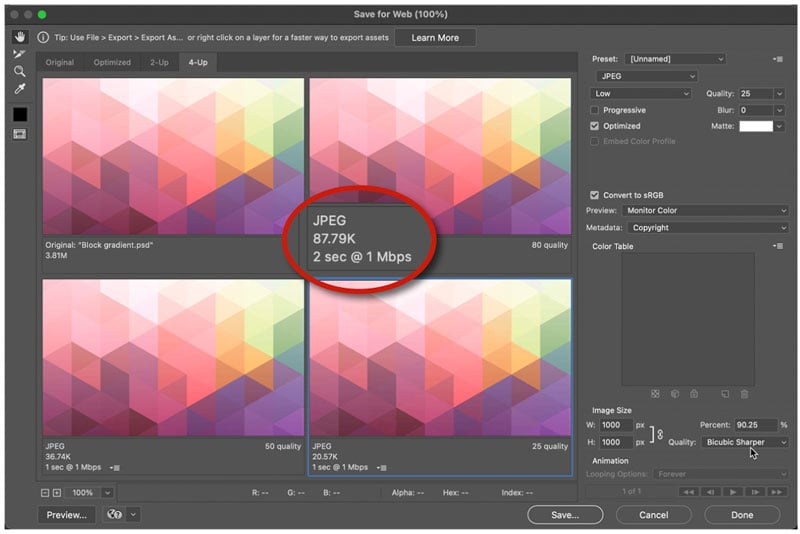This screenshot has width=800, height=534.
Task: Pick the Eyedropper tool
Action: pyautogui.click(x=19, y=89)
